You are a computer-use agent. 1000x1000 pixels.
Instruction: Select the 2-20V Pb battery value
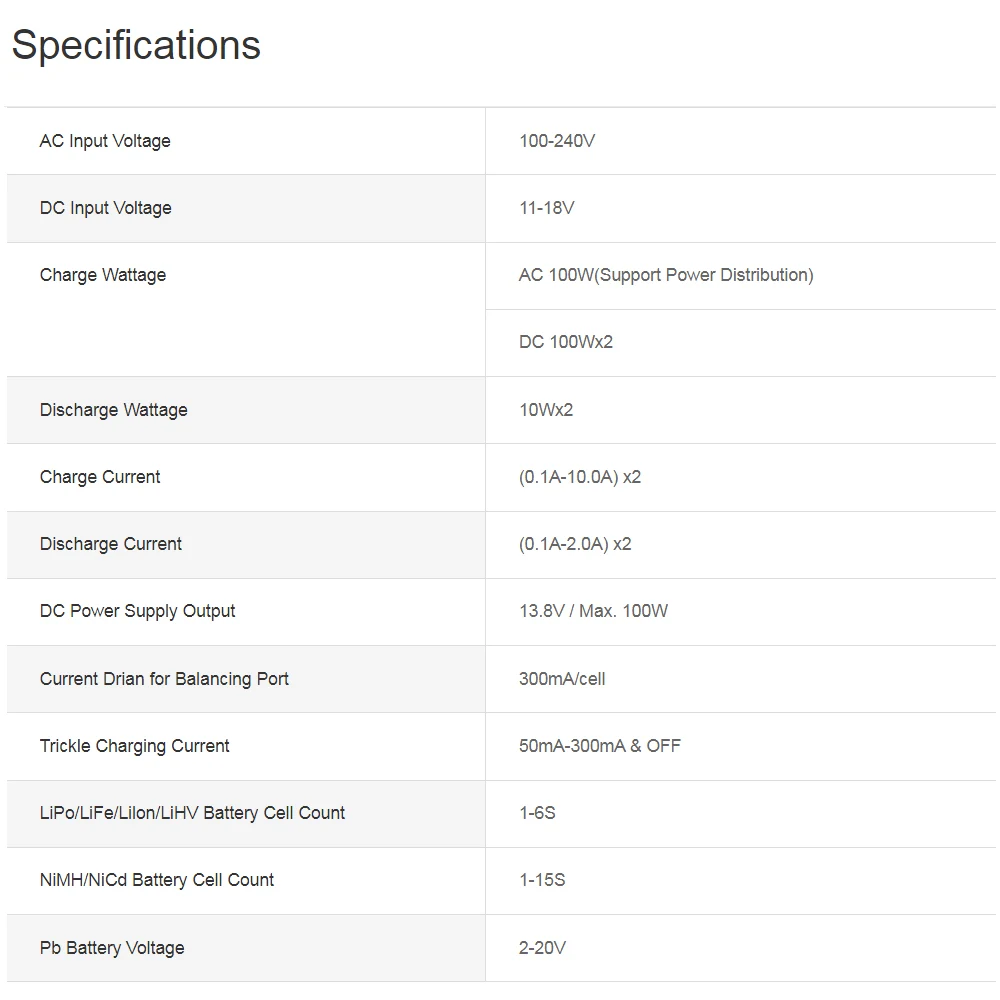tap(543, 948)
